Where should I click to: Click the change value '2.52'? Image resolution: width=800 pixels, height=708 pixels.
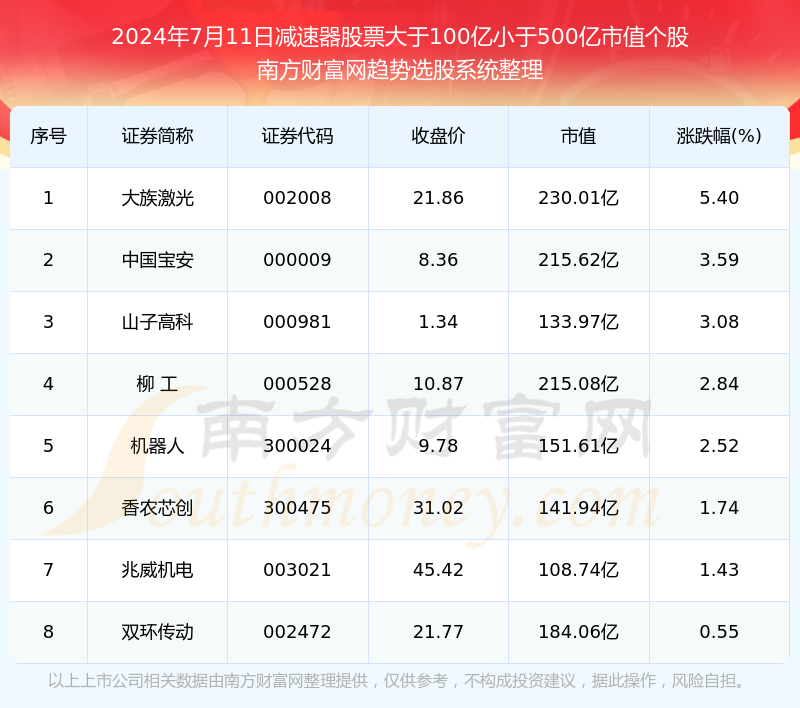(719, 446)
